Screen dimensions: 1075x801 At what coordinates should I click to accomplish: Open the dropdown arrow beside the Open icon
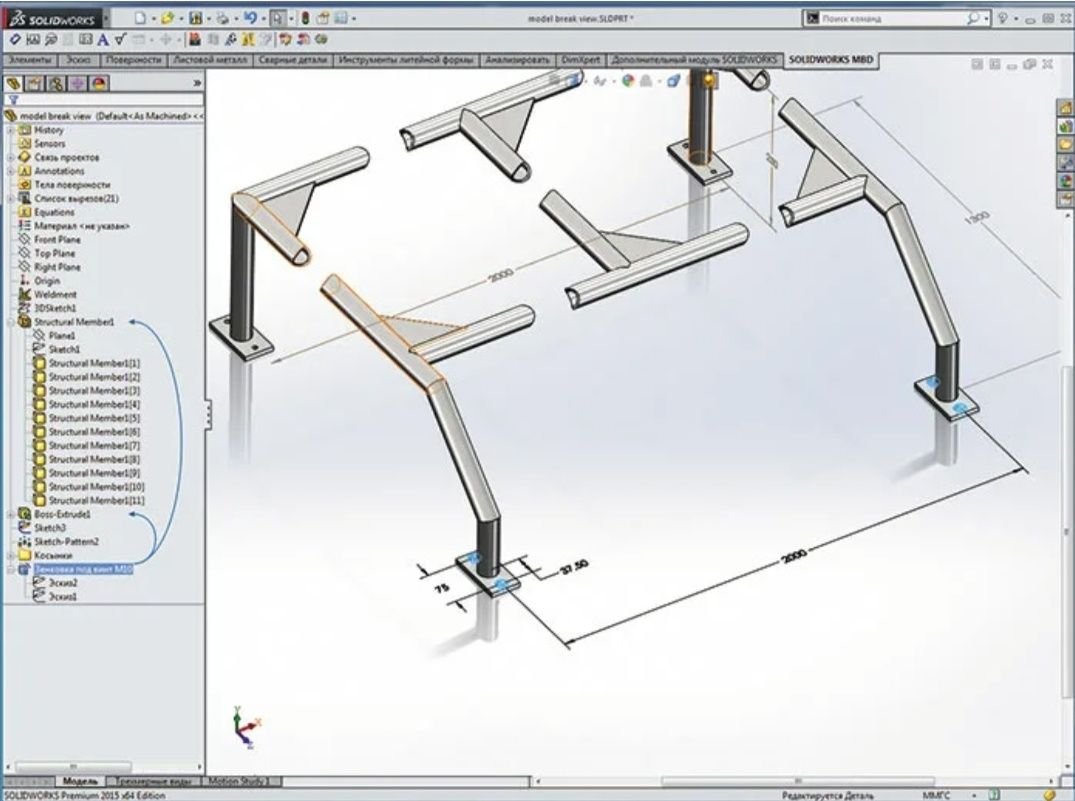(x=180, y=19)
